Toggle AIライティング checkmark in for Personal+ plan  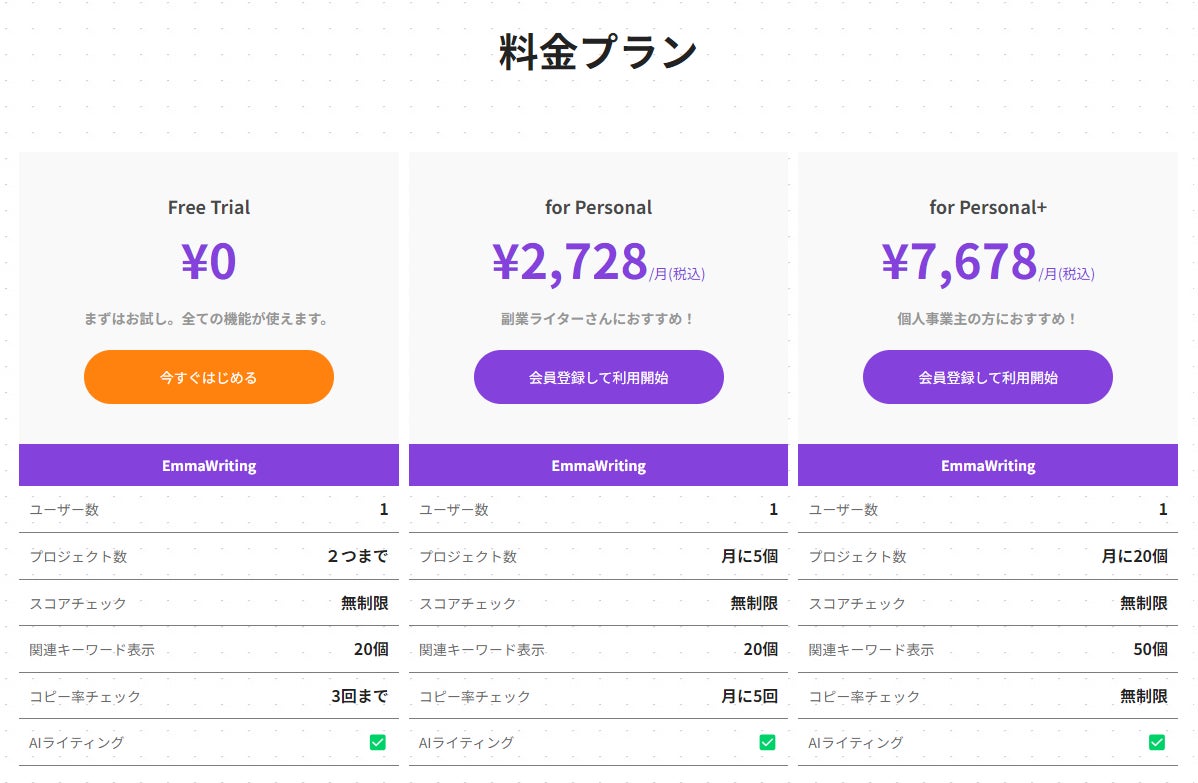point(1156,742)
